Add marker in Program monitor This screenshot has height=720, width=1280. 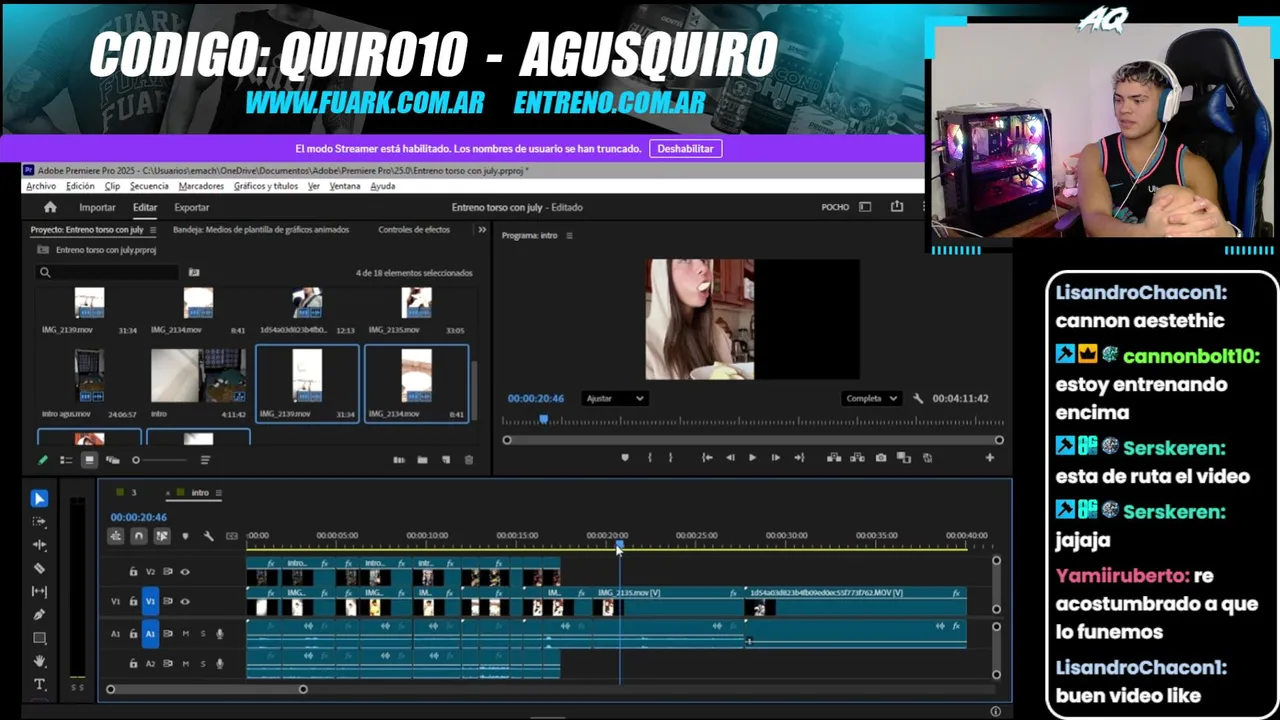[625, 457]
